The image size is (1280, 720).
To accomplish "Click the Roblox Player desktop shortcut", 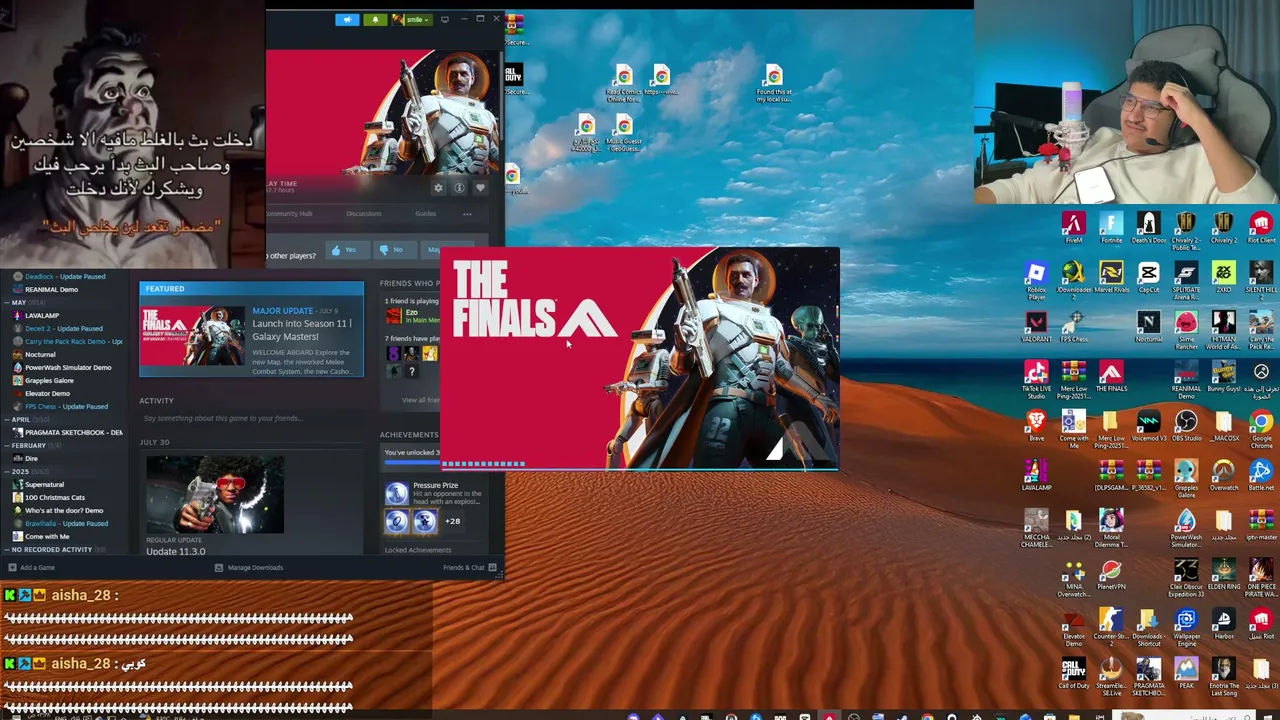I will (1036, 281).
